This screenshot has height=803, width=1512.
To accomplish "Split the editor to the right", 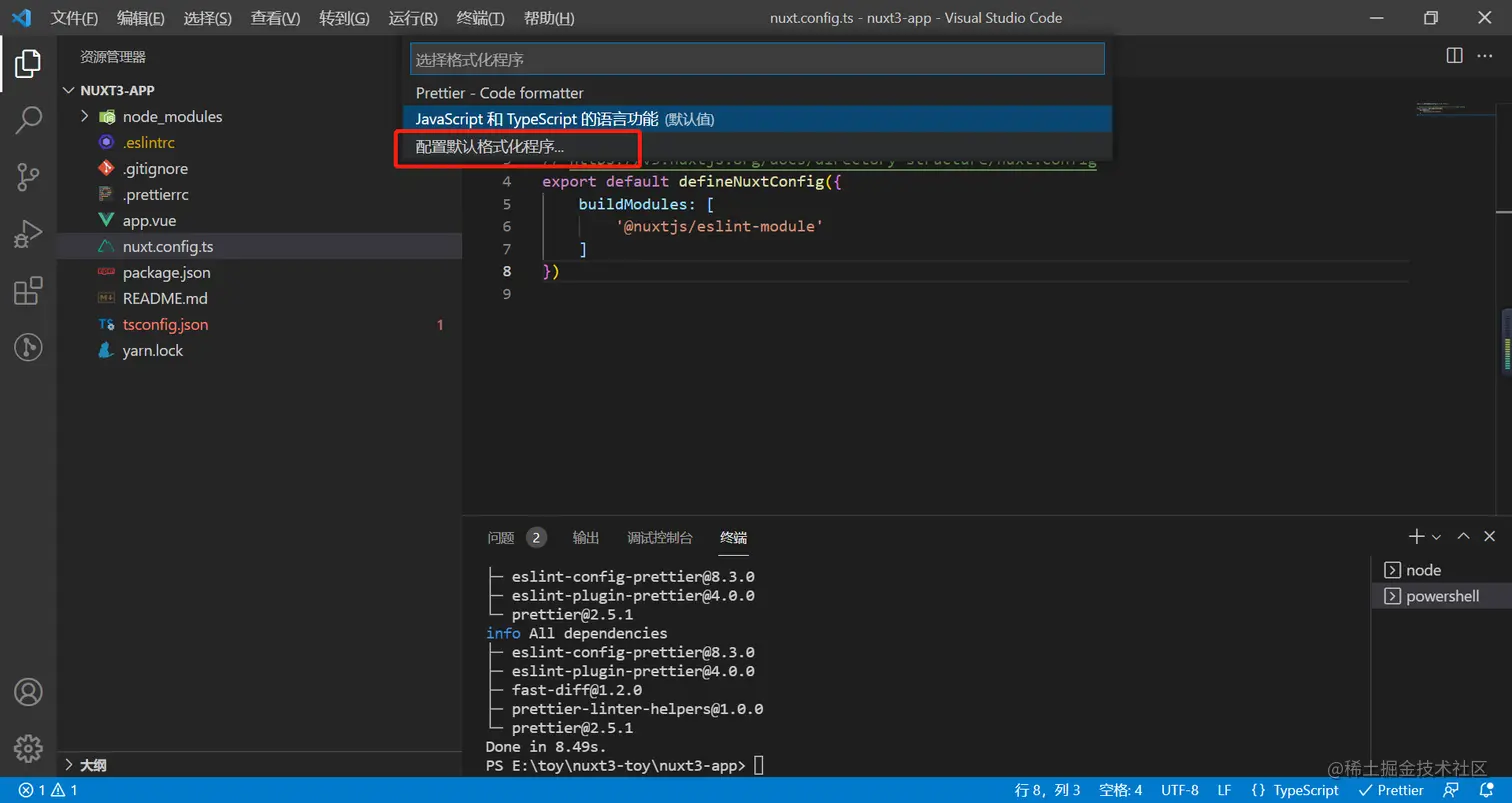I will (x=1455, y=56).
